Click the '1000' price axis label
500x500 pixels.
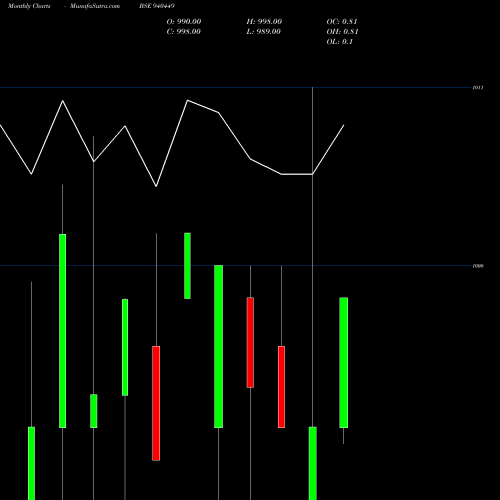coord(478,266)
